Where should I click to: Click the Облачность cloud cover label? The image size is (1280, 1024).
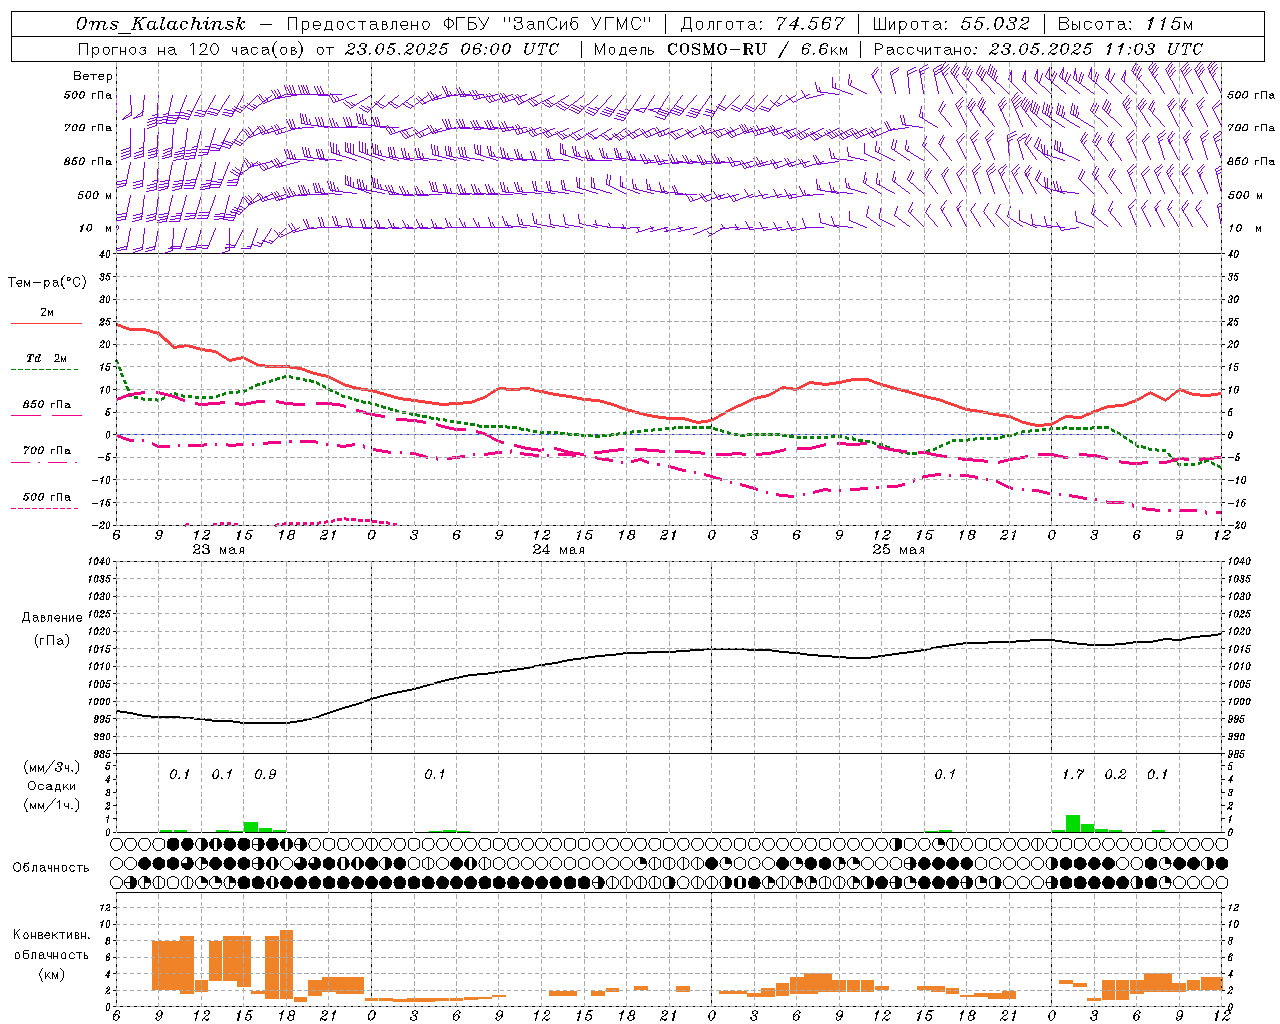pos(51,867)
